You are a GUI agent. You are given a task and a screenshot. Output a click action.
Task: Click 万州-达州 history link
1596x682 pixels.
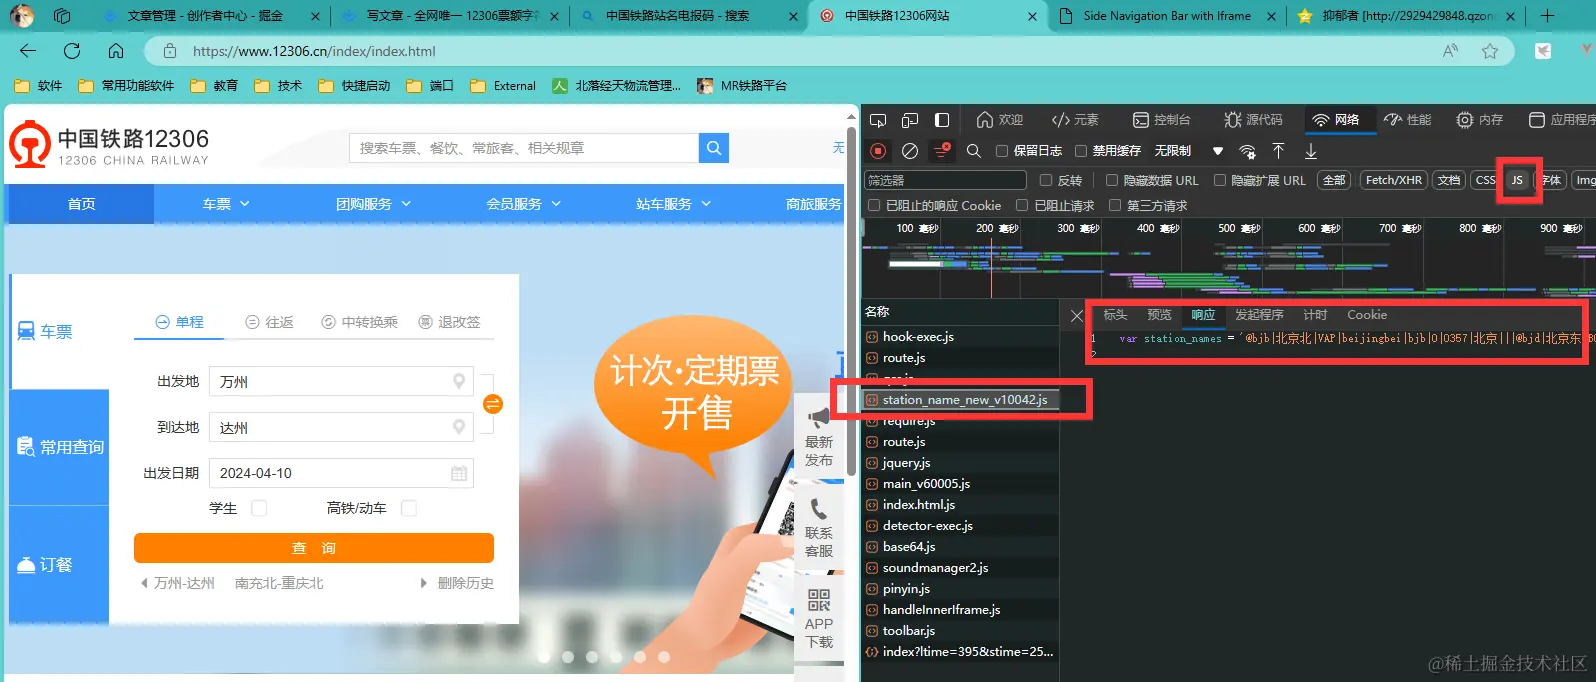click(184, 583)
